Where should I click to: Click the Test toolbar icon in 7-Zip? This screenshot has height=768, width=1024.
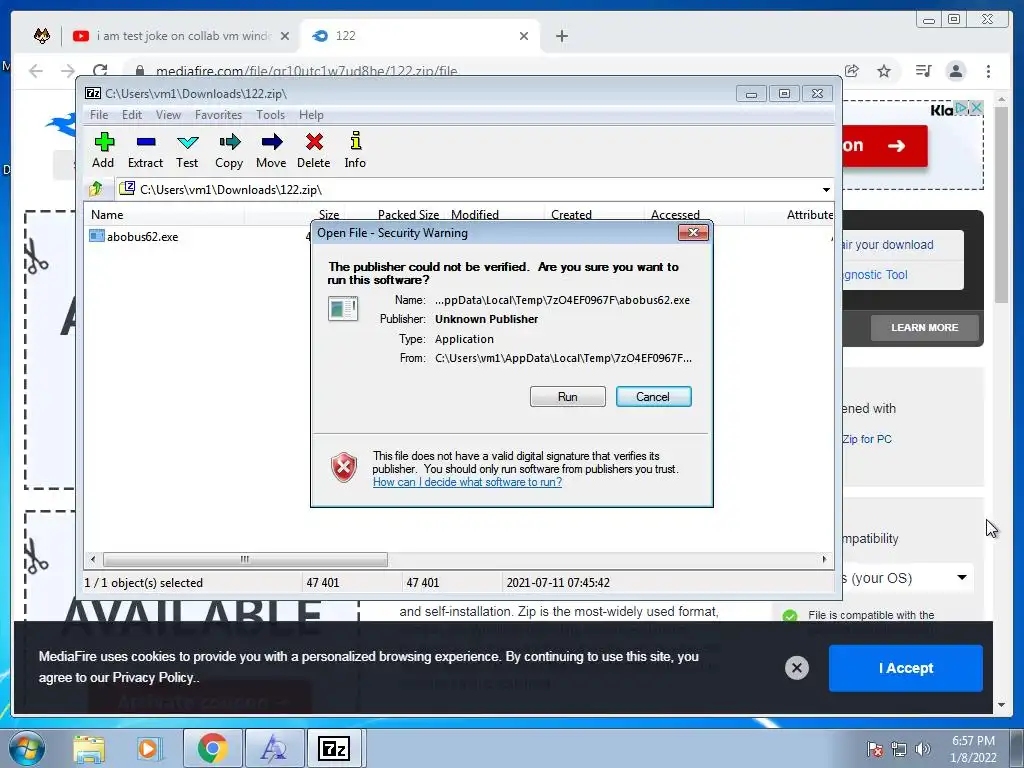[x=187, y=150]
